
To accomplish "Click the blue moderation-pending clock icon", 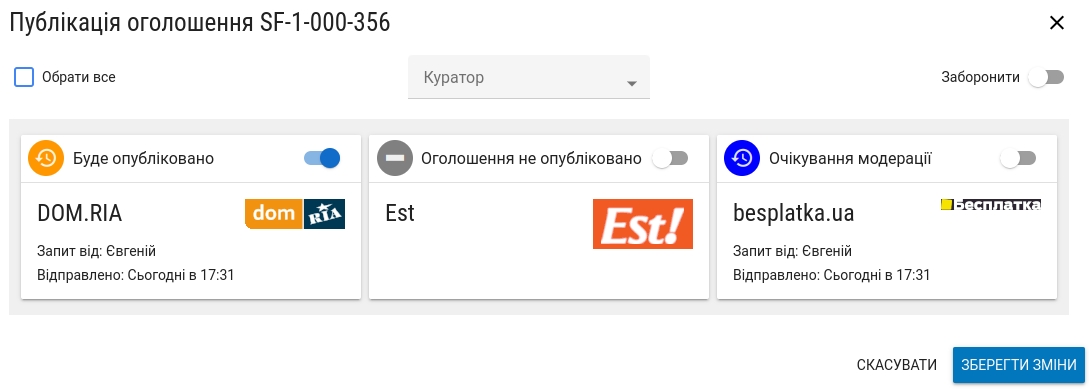I will tap(742, 158).
